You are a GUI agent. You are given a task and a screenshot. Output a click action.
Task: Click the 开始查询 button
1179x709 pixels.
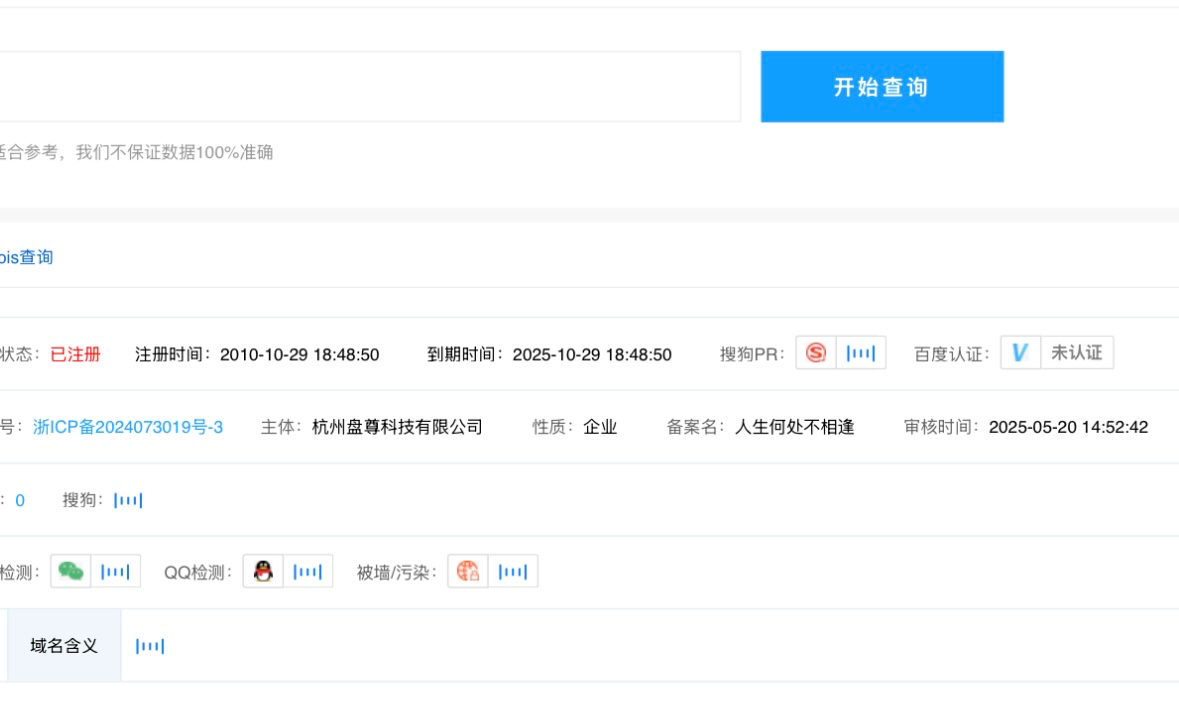tap(881, 87)
